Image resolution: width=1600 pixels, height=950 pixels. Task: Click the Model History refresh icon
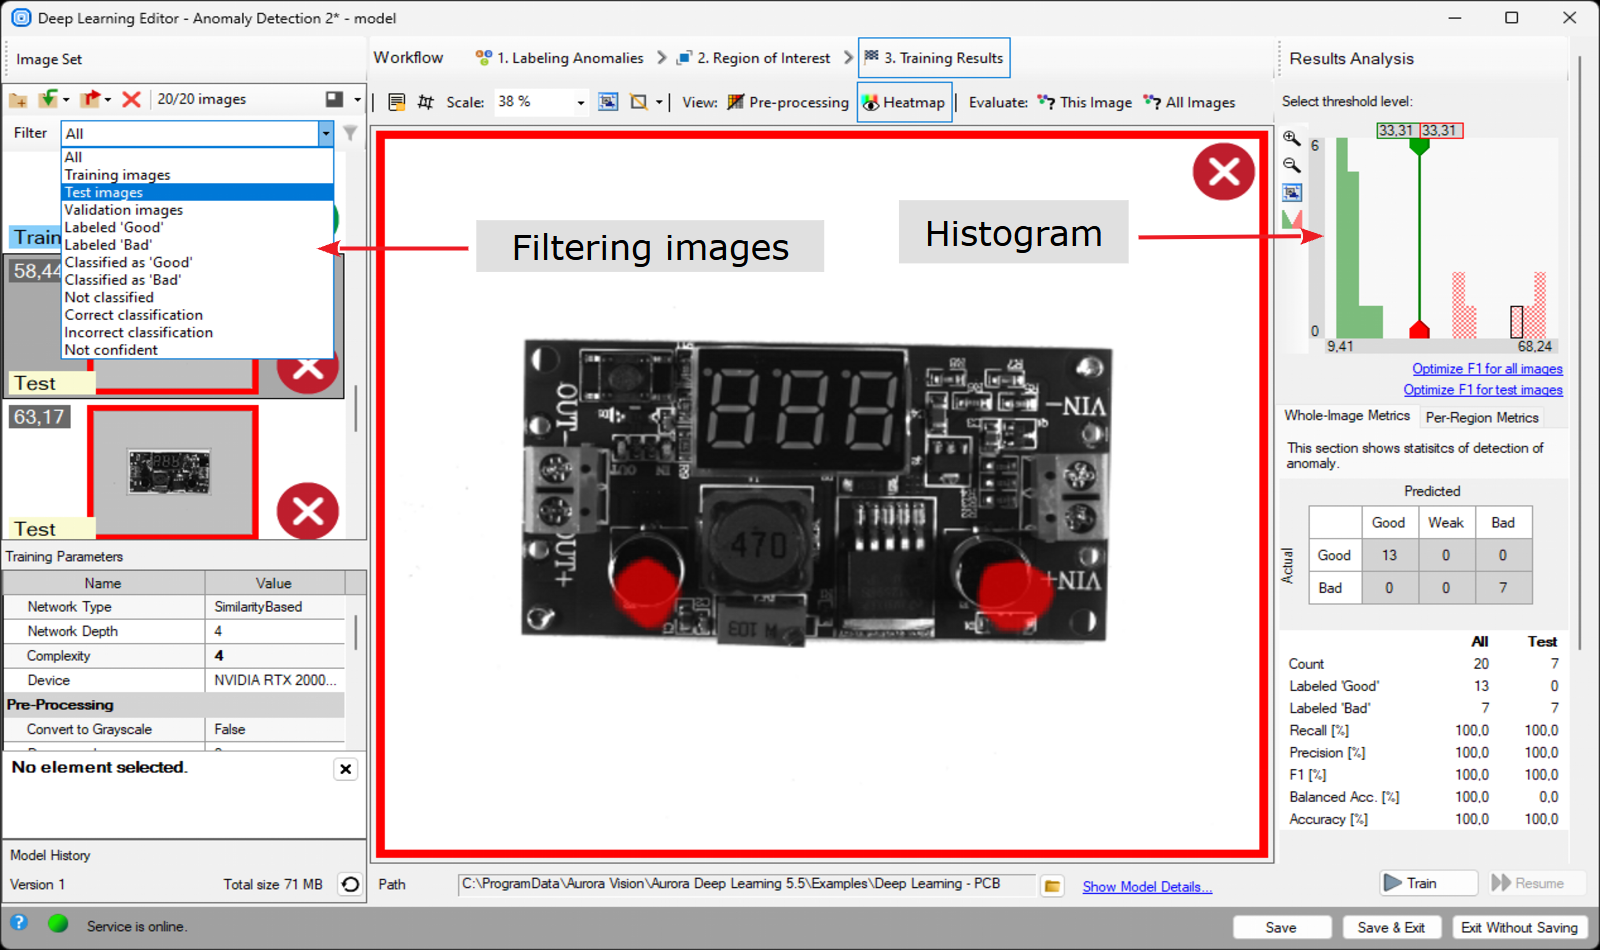point(350,884)
